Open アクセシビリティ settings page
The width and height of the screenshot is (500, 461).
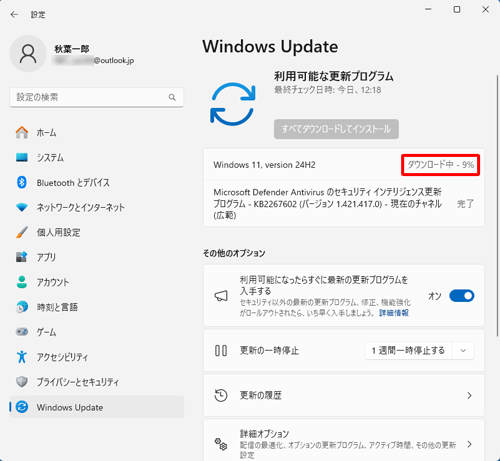coord(97,357)
